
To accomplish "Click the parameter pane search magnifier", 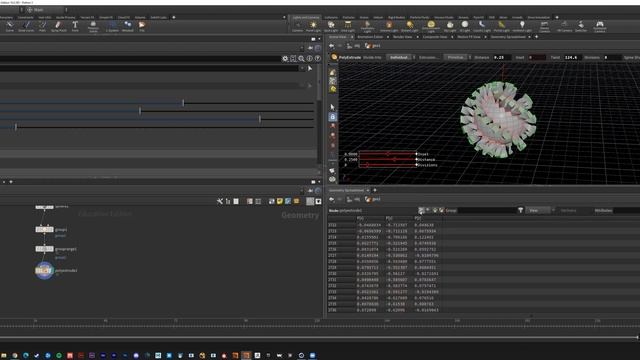I will [301, 59].
